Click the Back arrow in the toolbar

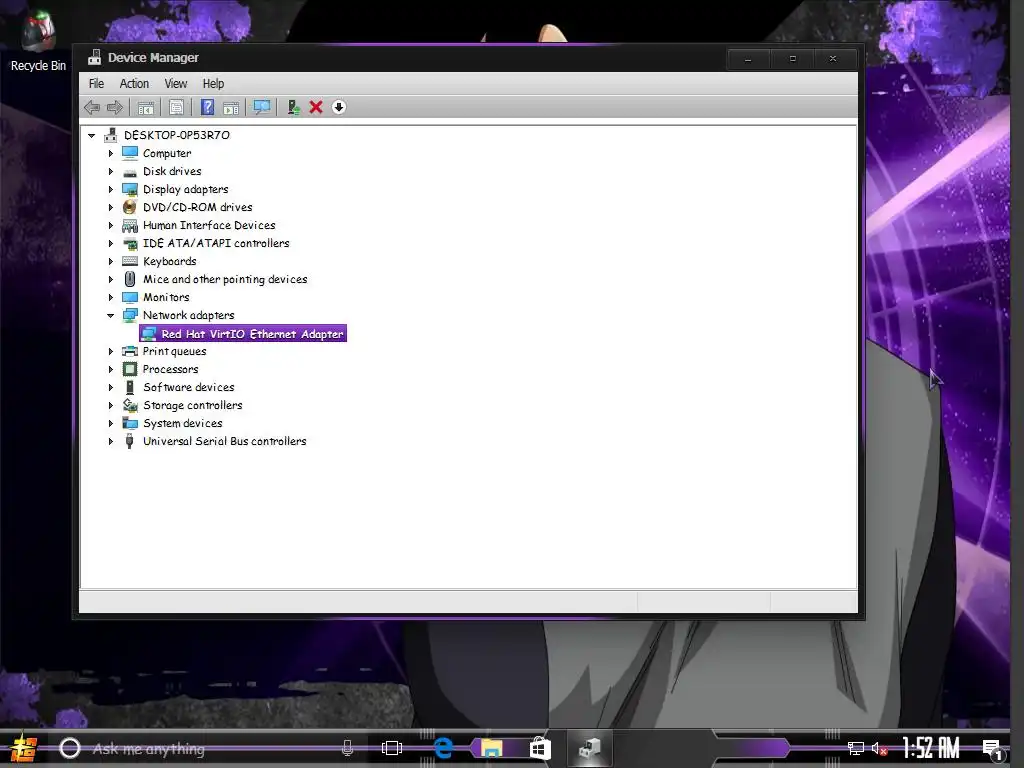click(x=92, y=107)
